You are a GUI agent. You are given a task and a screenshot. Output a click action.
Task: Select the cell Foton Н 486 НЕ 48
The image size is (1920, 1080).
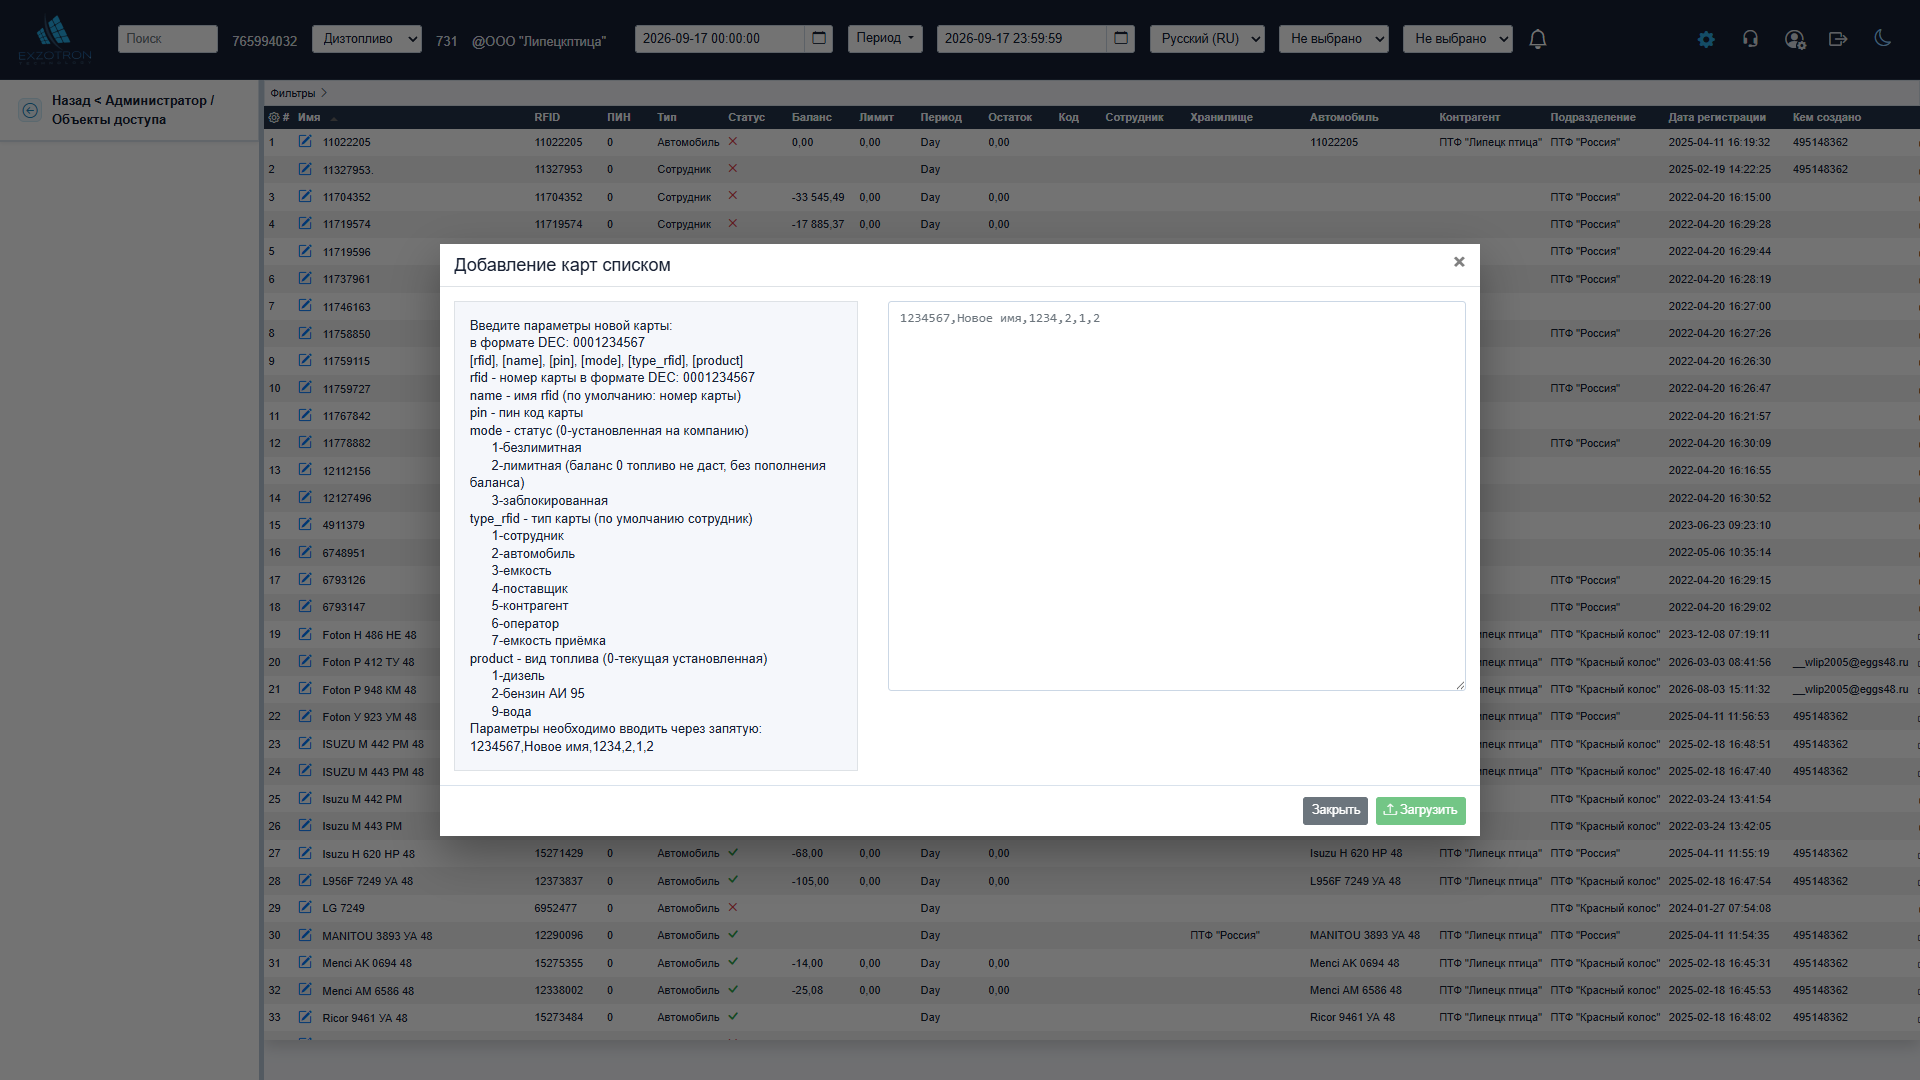pyautogui.click(x=369, y=635)
